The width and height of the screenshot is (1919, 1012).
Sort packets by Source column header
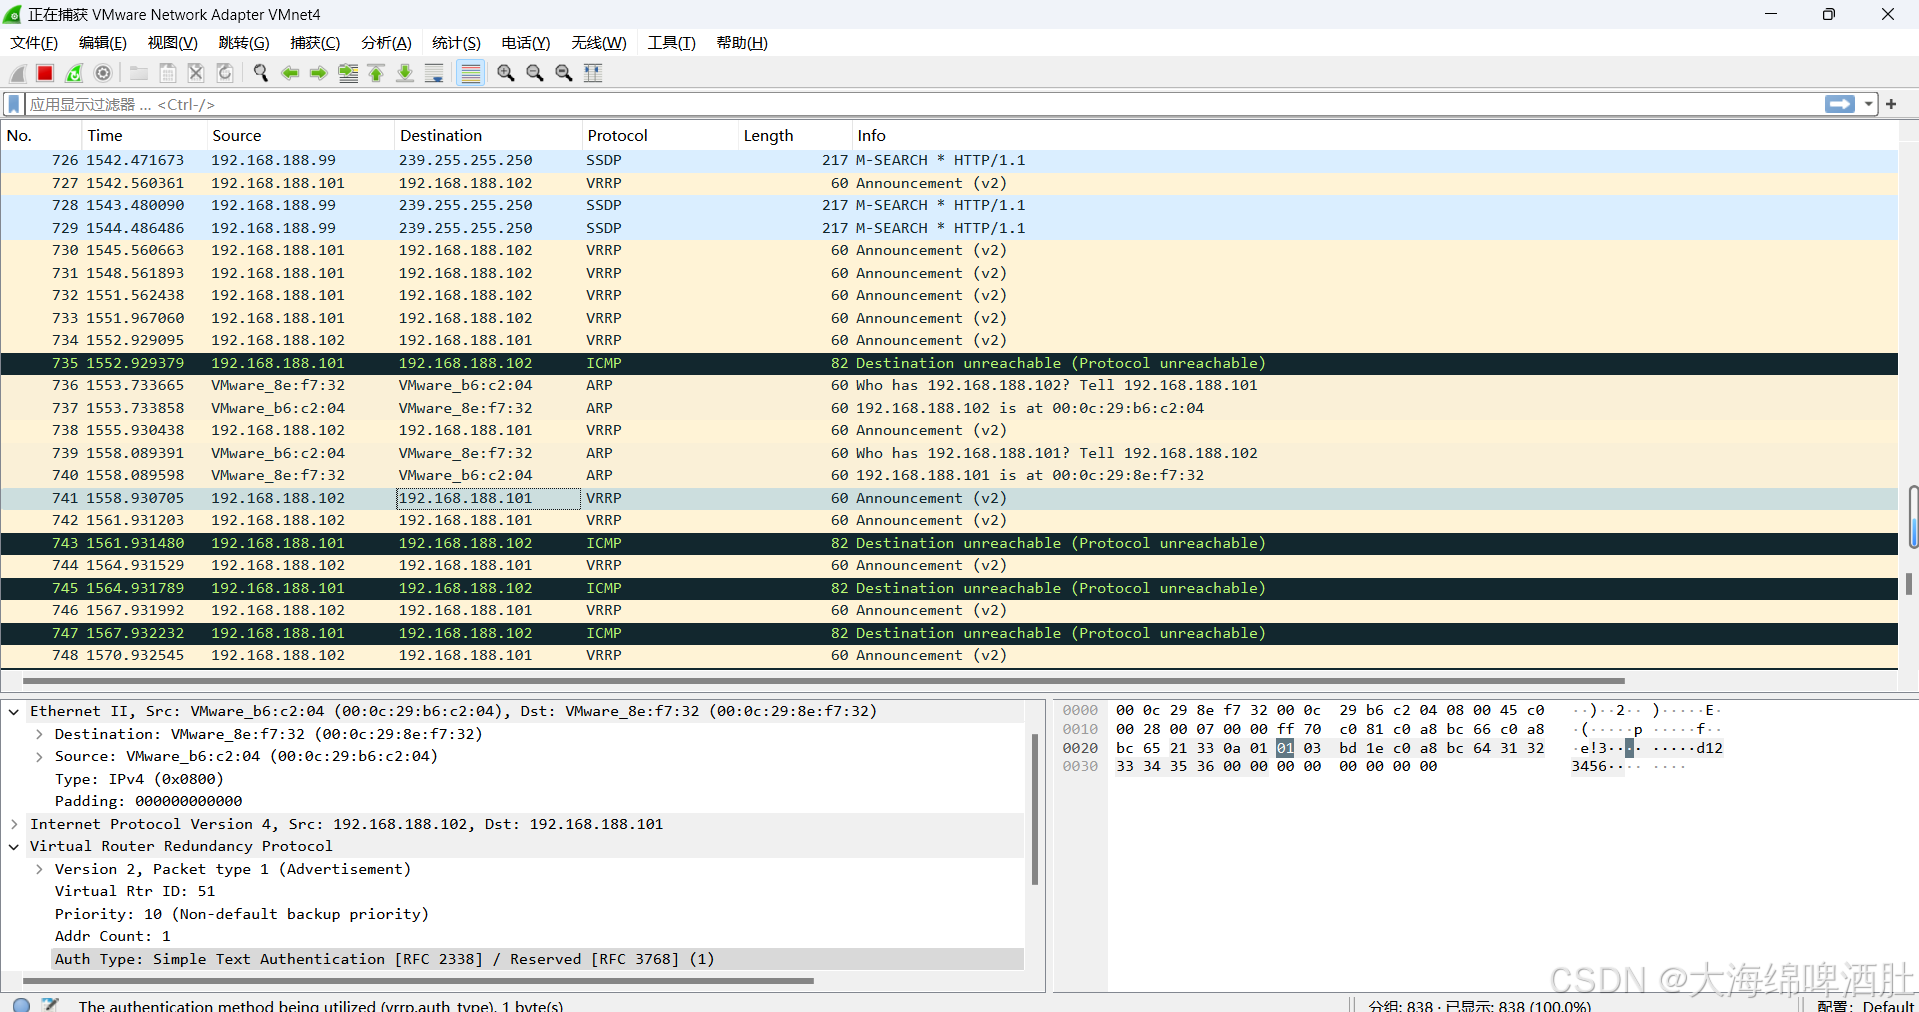tap(300, 136)
